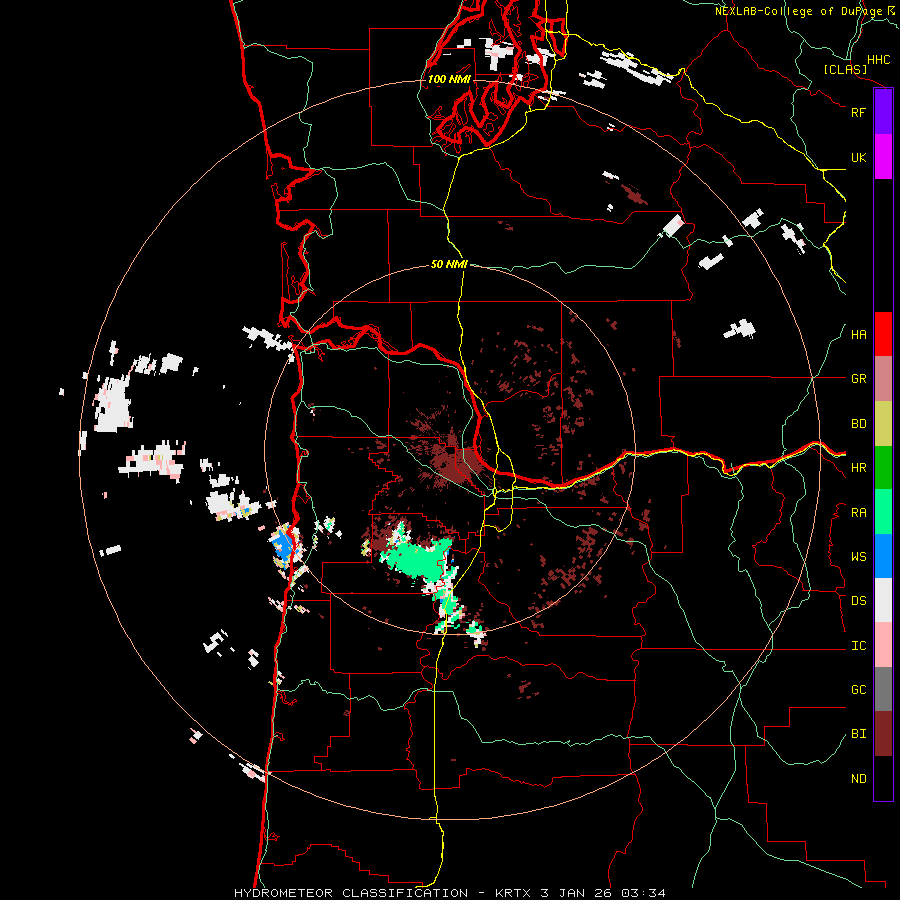Click the WS legend label
This screenshot has width=900, height=900.
[858, 557]
